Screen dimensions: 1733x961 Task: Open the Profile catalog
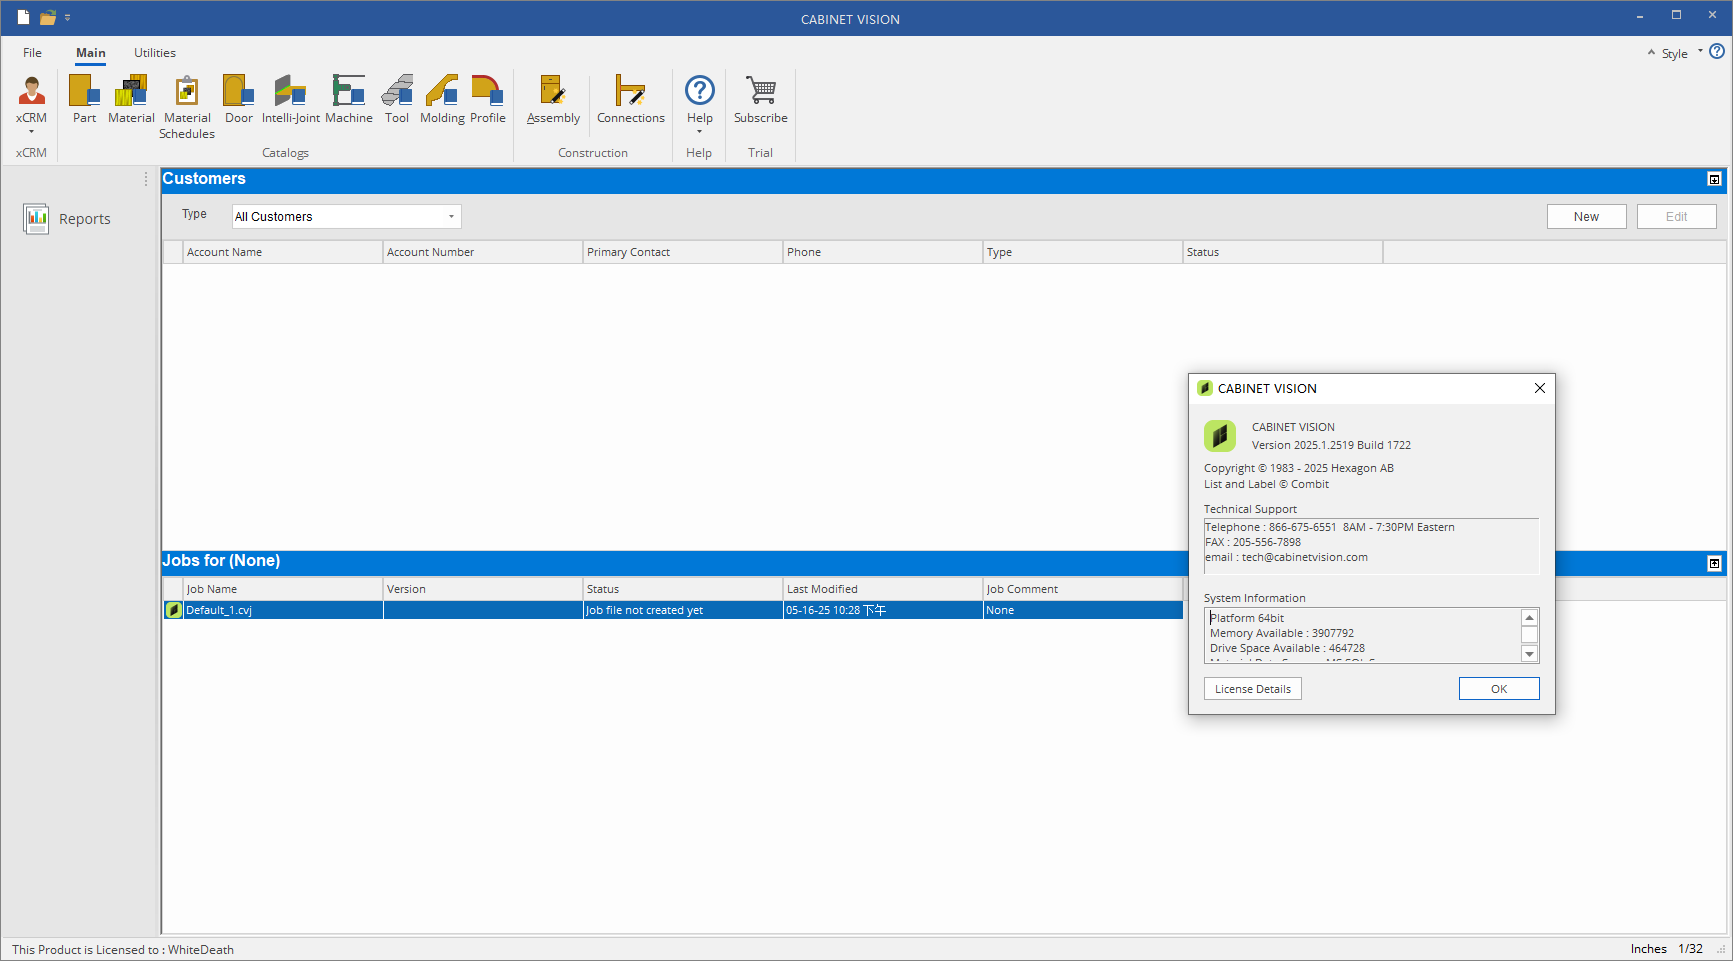tap(488, 99)
